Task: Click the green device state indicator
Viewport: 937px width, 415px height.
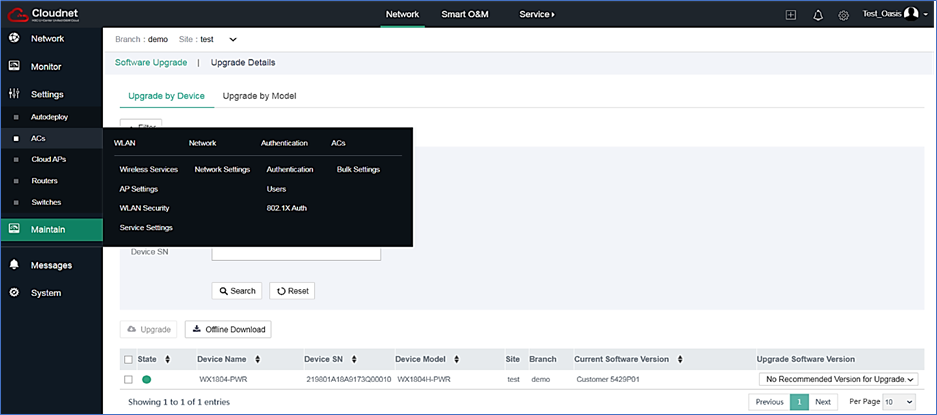Action: (x=146, y=380)
